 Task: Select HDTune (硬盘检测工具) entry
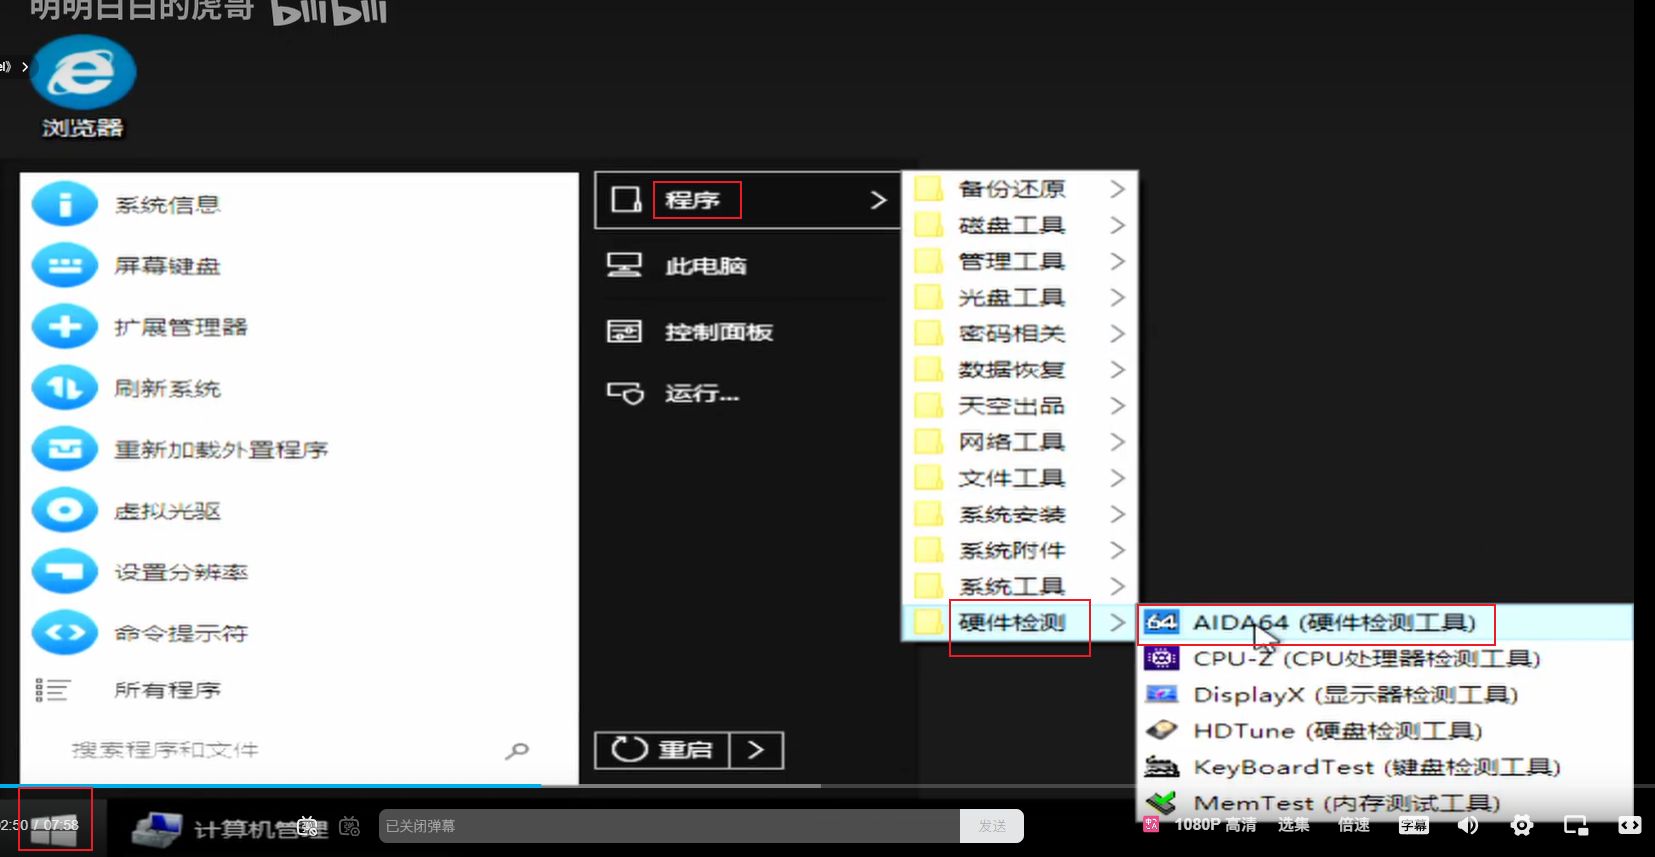point(1386,730)
